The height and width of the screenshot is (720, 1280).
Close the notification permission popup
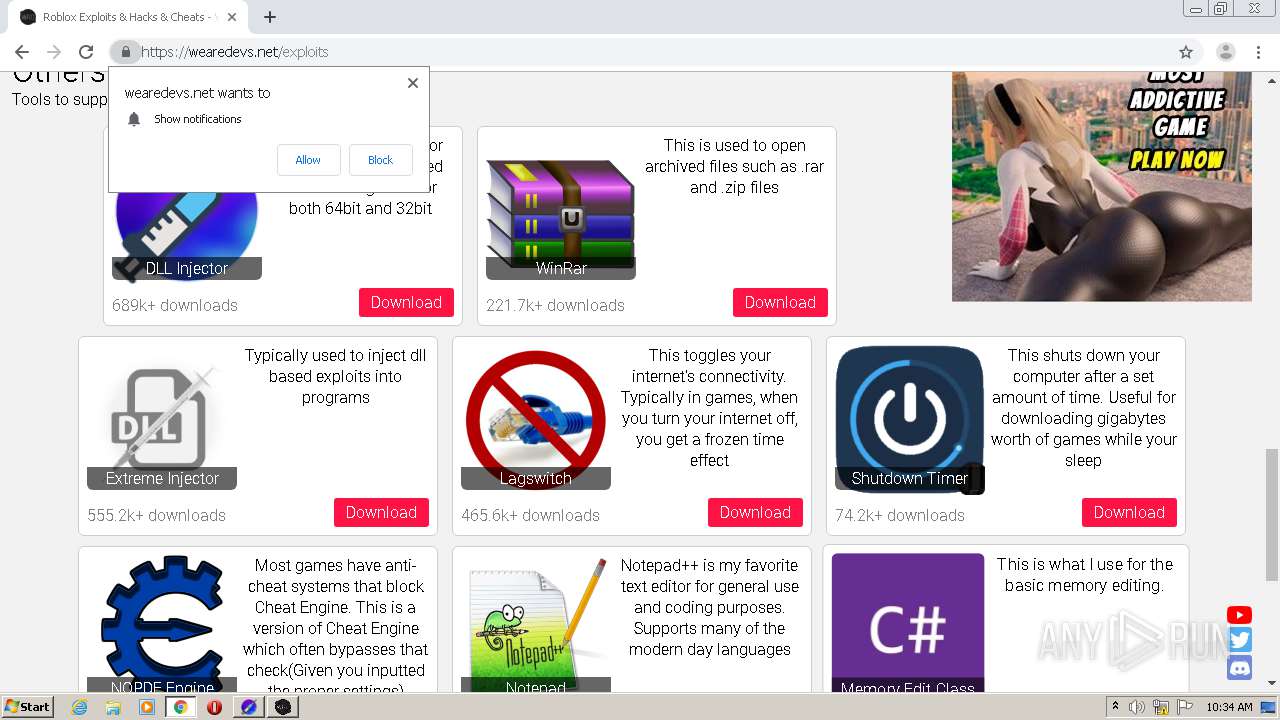(413, 83)
